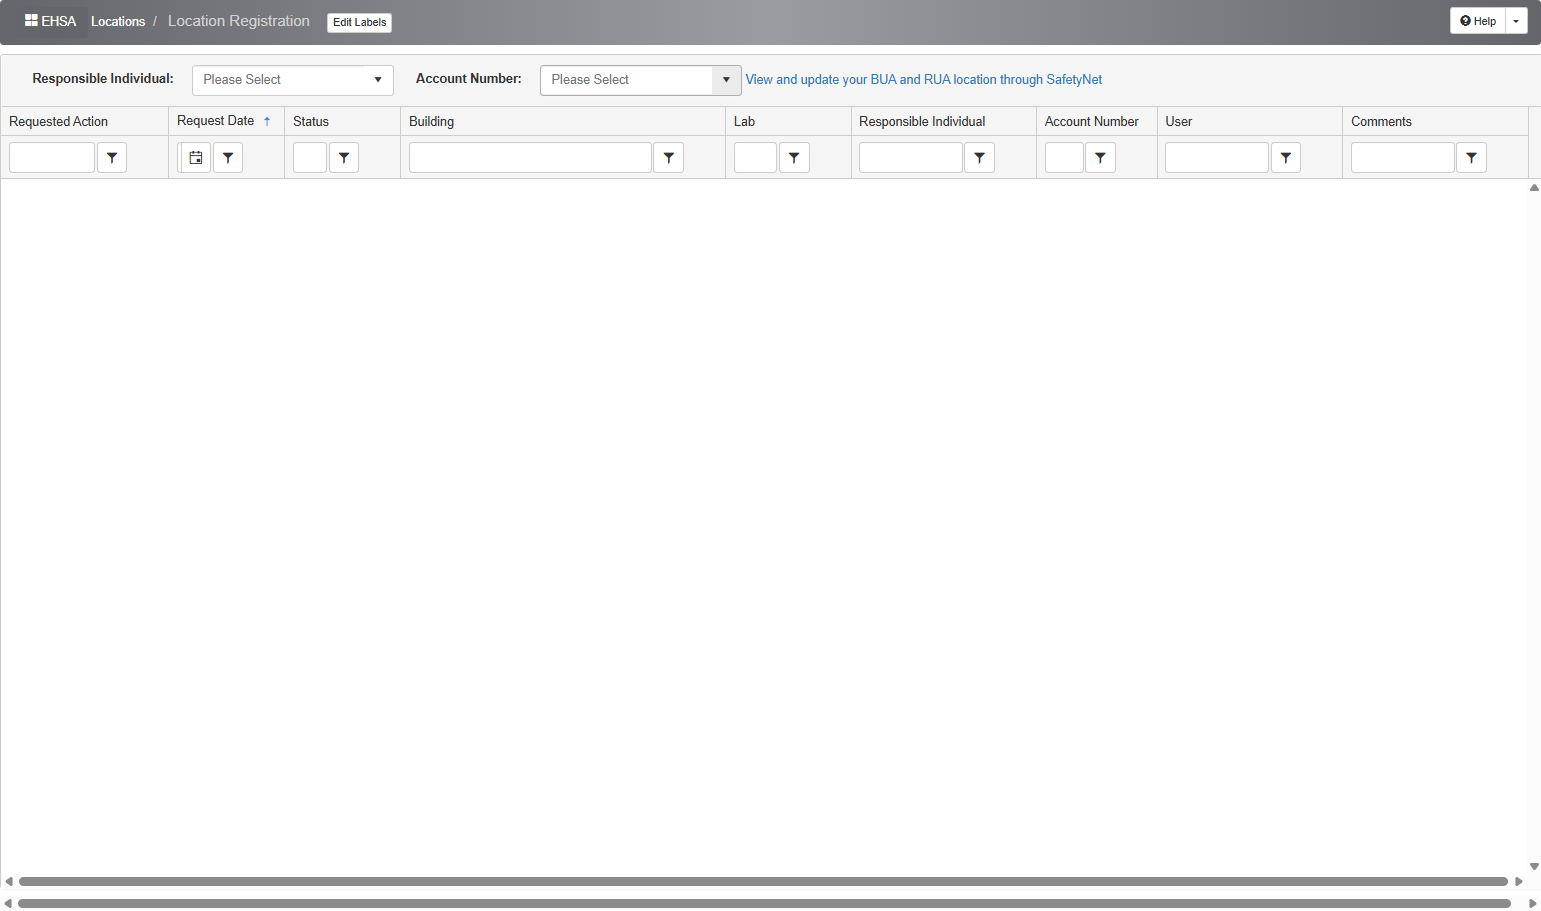Open filter menu for Responsible Individual column
Screen dimensions: 1541x911
(x=980, y=158)
